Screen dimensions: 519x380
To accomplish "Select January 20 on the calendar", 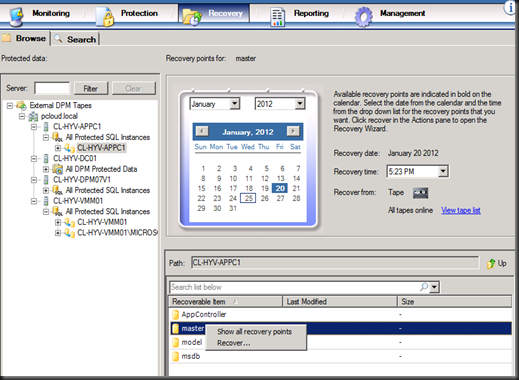I will (x=280, y=188).
